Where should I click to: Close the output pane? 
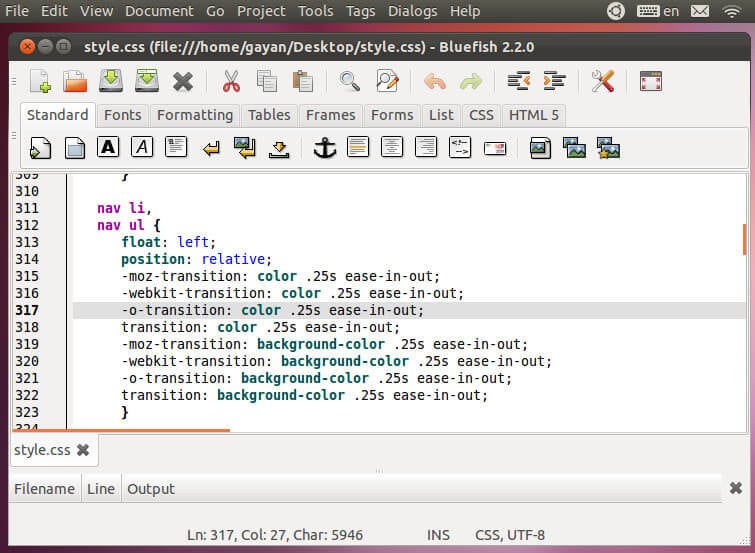pos(735,488)
